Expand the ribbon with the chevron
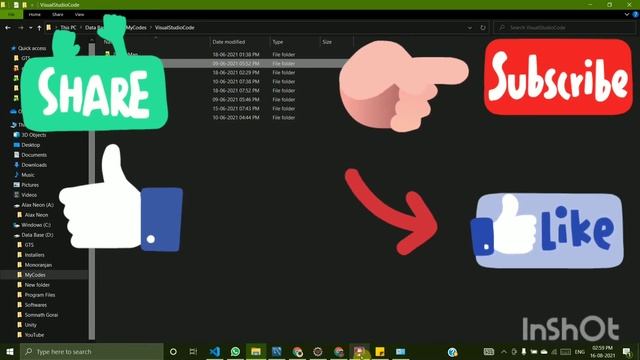The image size is (640, 360). 627,14
